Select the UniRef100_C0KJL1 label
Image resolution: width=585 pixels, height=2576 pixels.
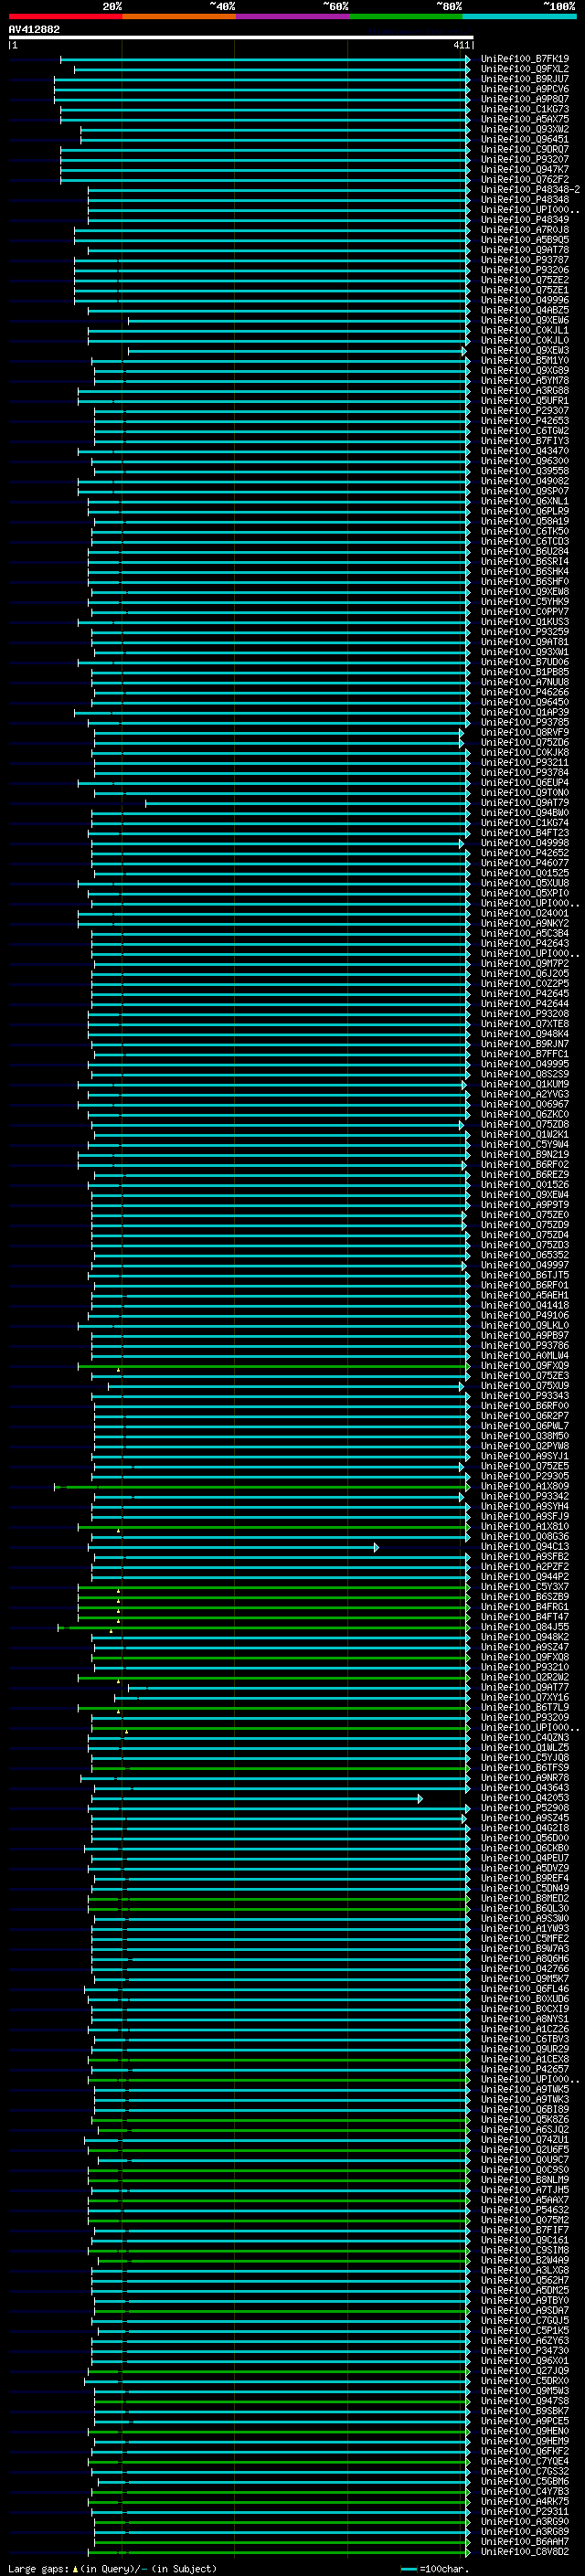click(x=524, y=331)
